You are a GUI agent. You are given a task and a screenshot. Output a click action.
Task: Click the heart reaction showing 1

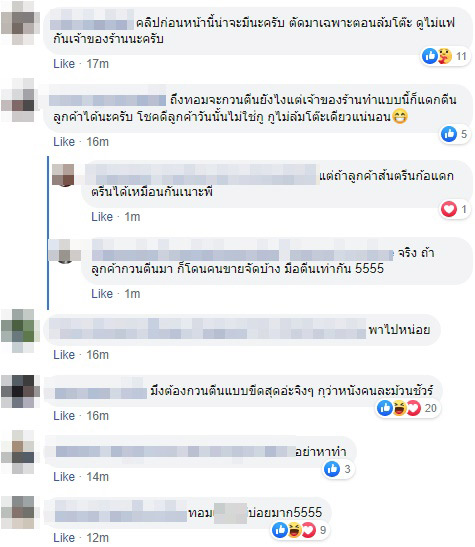[x=454, y=209]
